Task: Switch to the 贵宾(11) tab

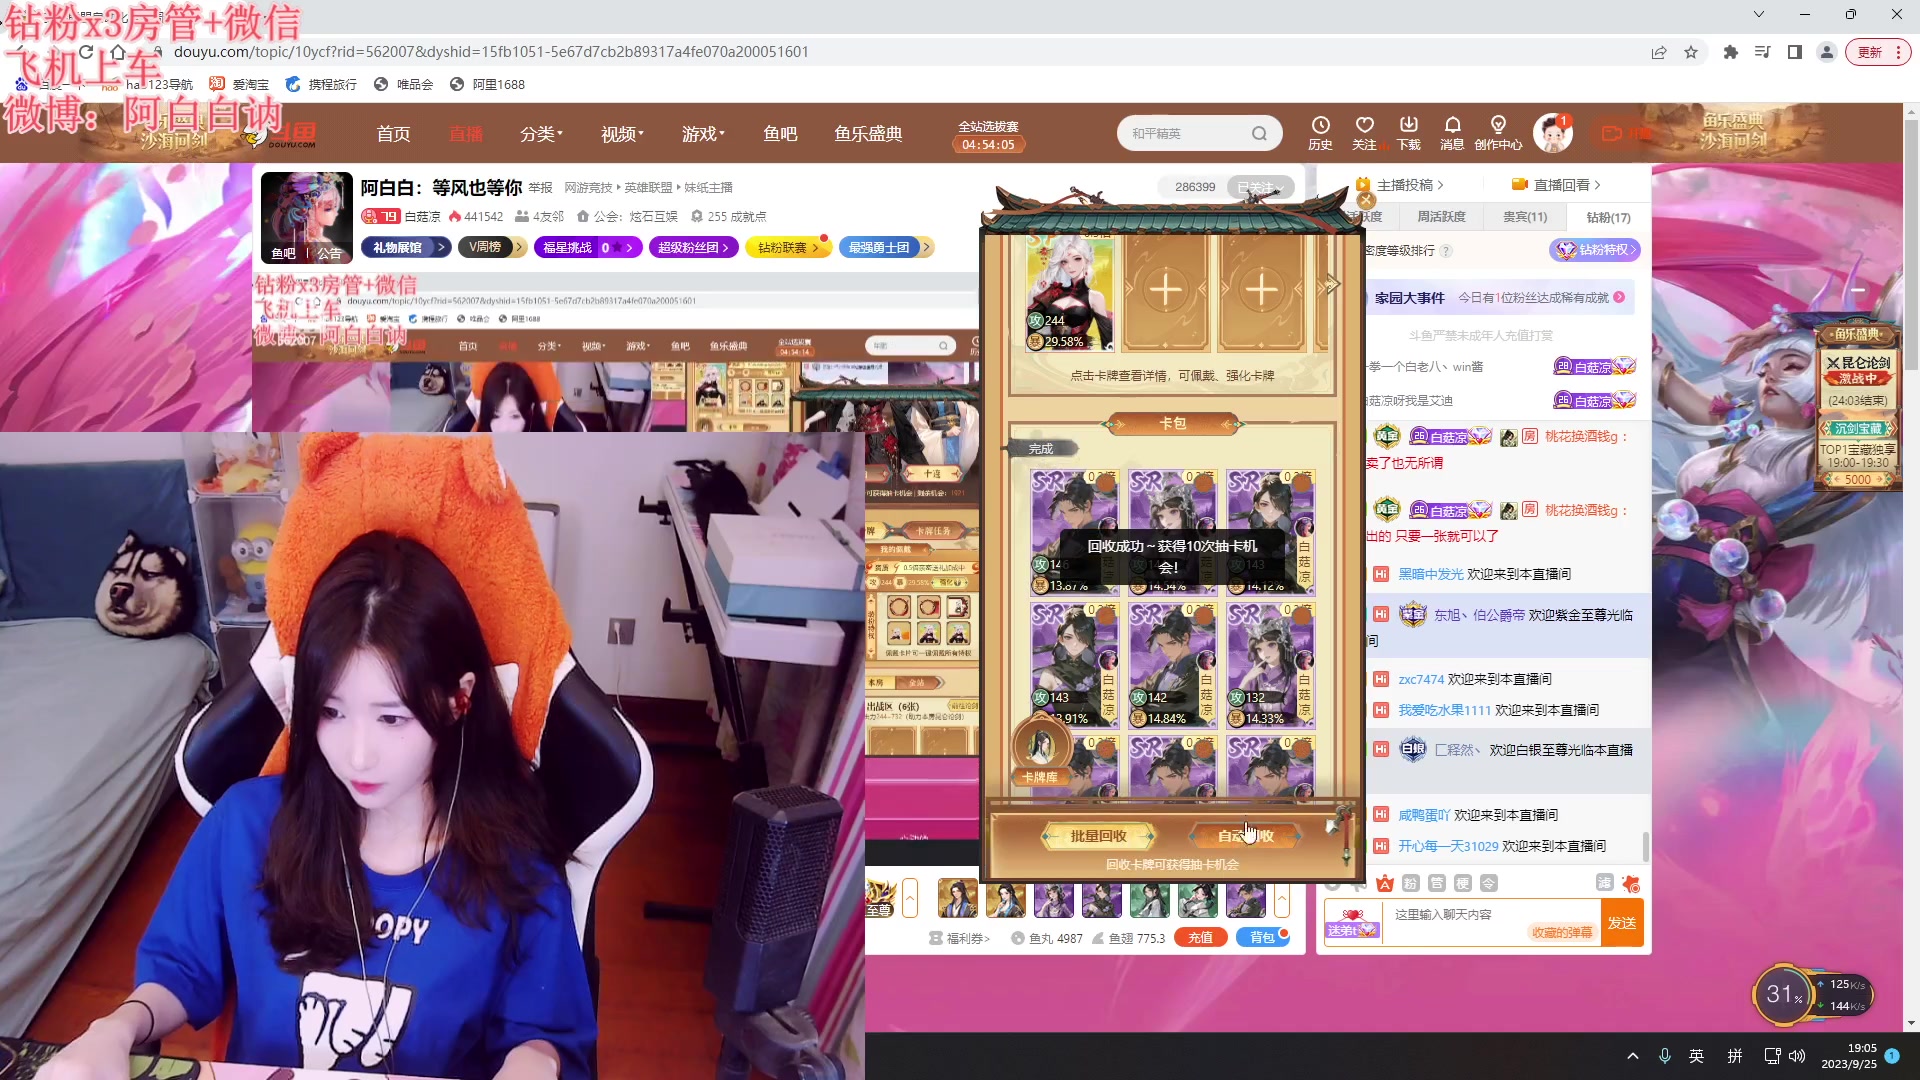Action: [1524, 216]
